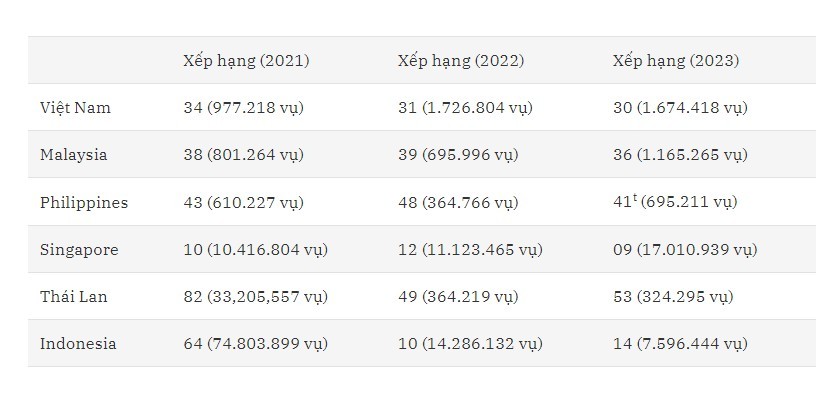The width and height of the screenshot is (838, 400).
Task: Click Philippines' 2021 value 43 (610.227 vụ)
Action: click(x=243, y=202)
